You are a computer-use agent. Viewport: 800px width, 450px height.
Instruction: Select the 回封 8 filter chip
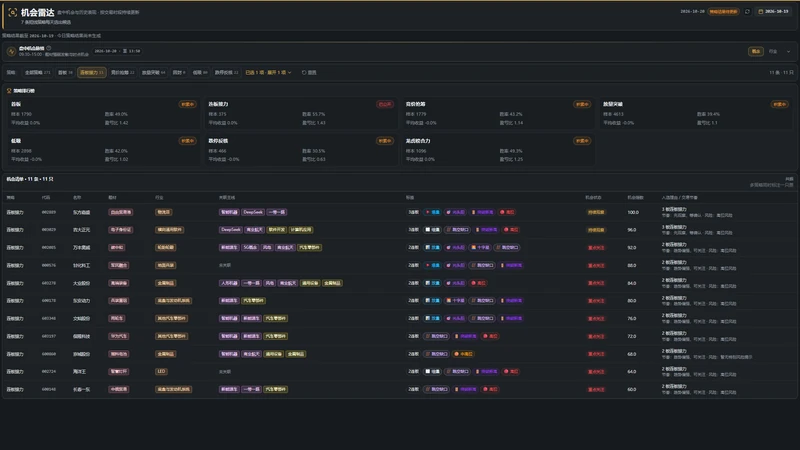pos(179,72)
